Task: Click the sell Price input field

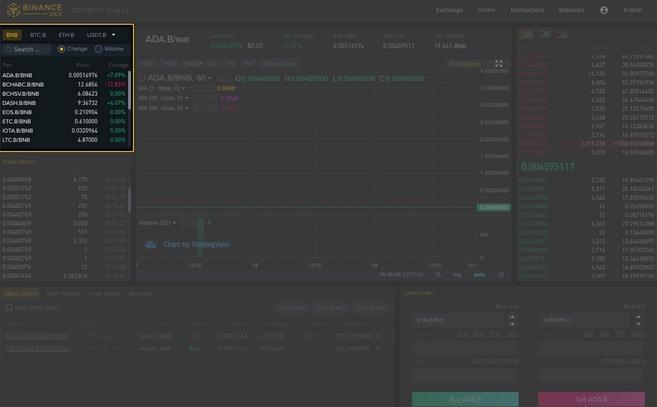Action: click(585, 320)
